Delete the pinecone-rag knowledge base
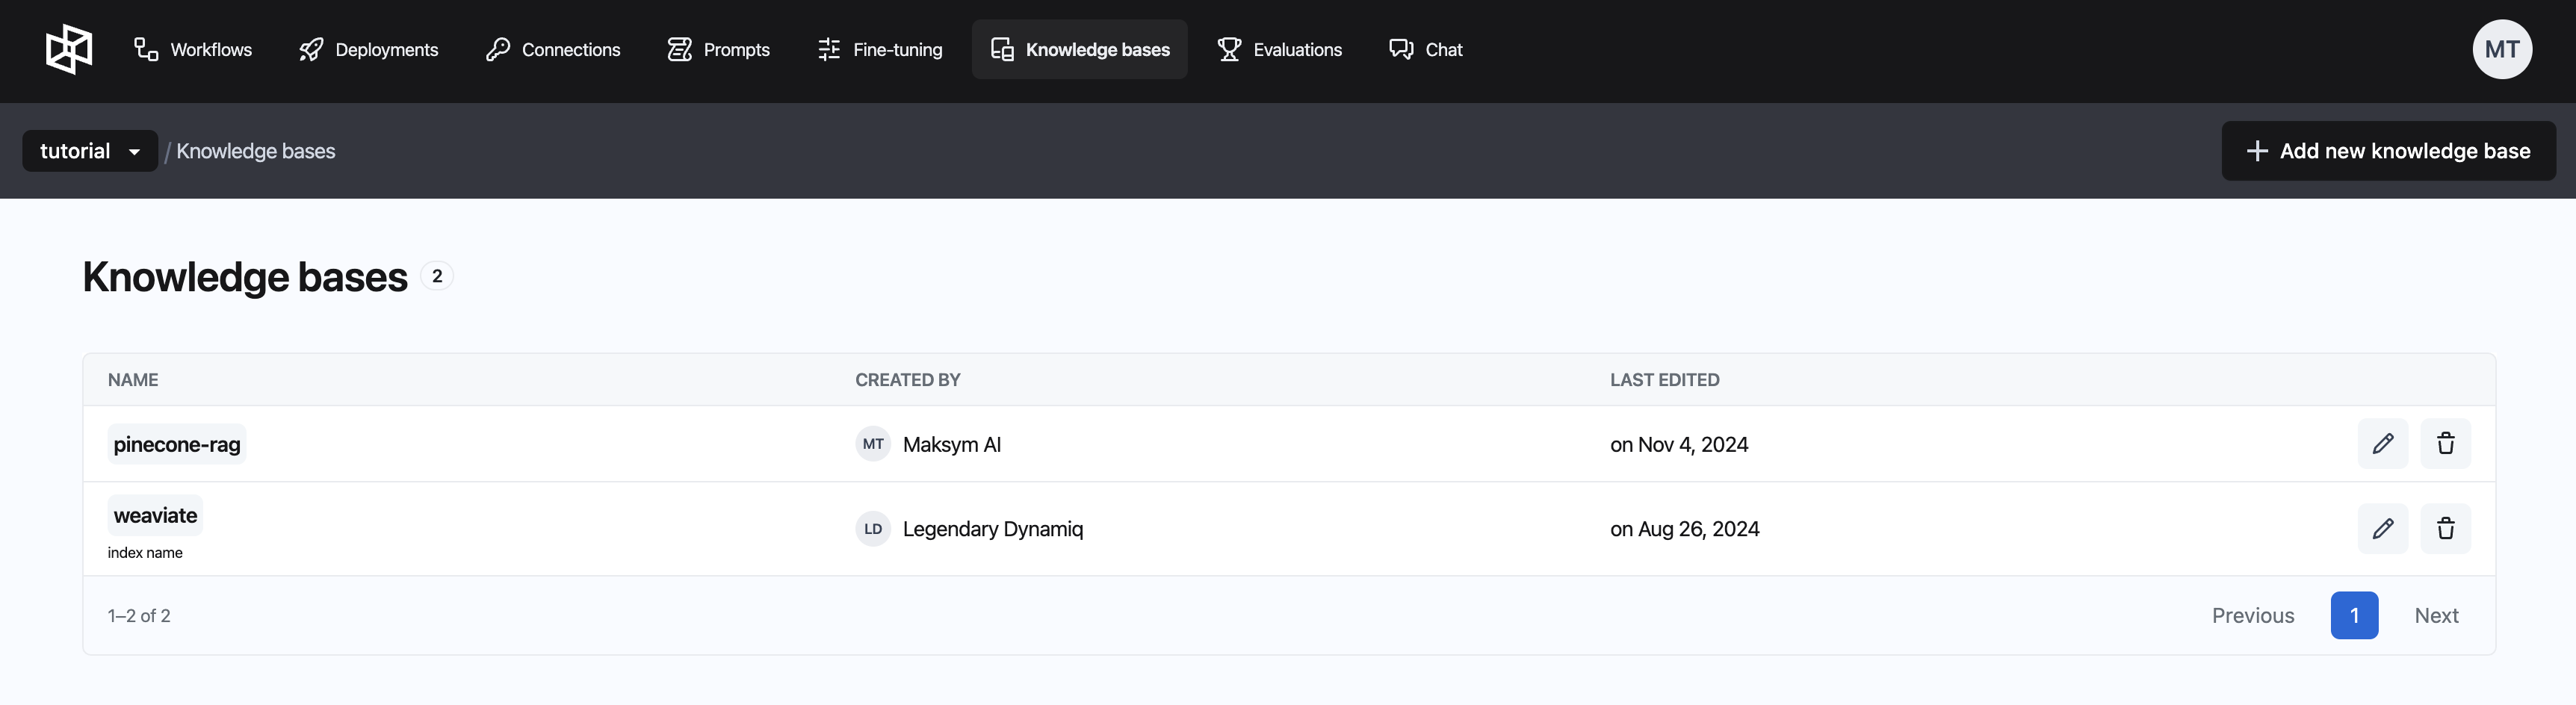This screenshot has width=2576, height=705. tap(2445, 444)
